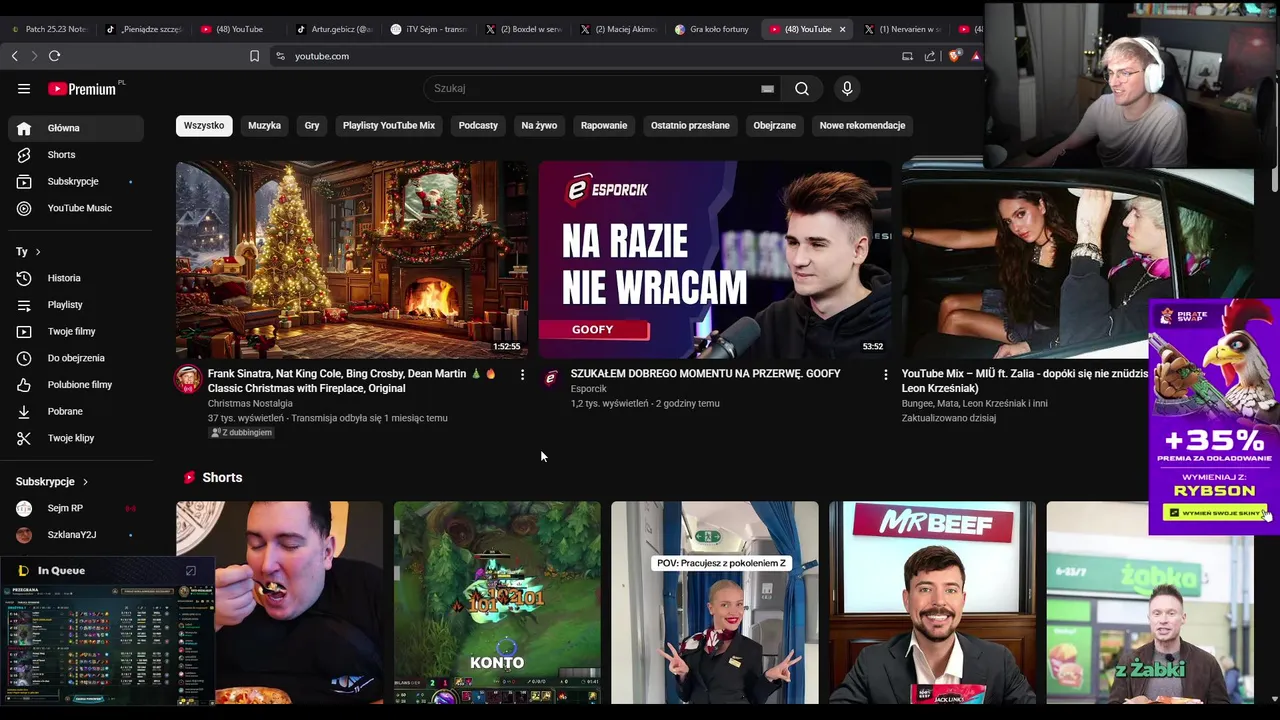Viewport: 1280px width, 720px height.
Task: Click Christmas Nostalgia channel name
Action: pos(250,404)
